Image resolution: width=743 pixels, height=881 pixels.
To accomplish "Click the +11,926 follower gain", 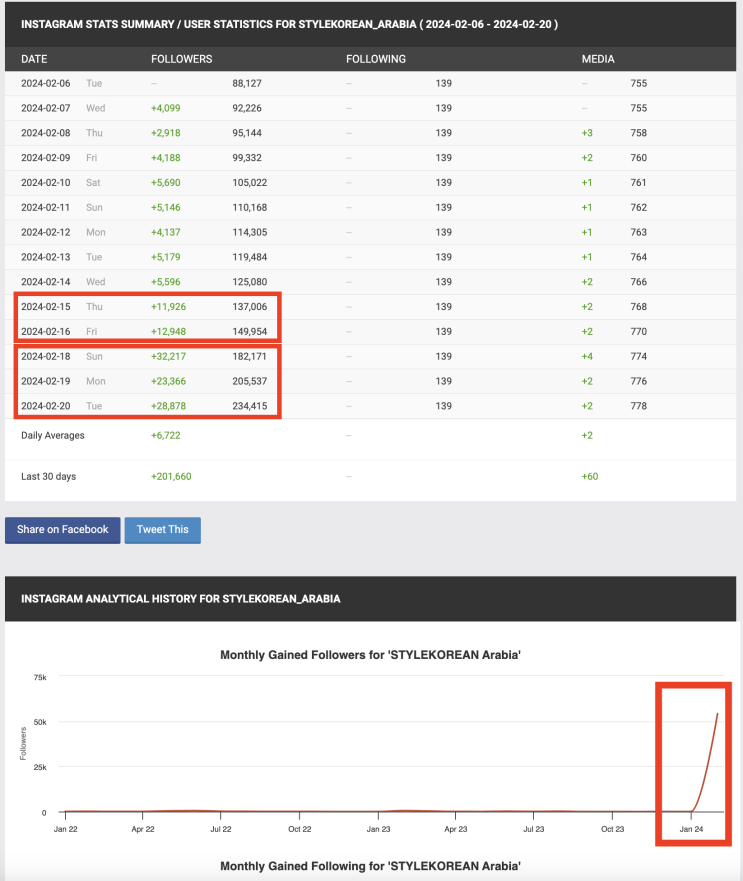I will (169, 307).
